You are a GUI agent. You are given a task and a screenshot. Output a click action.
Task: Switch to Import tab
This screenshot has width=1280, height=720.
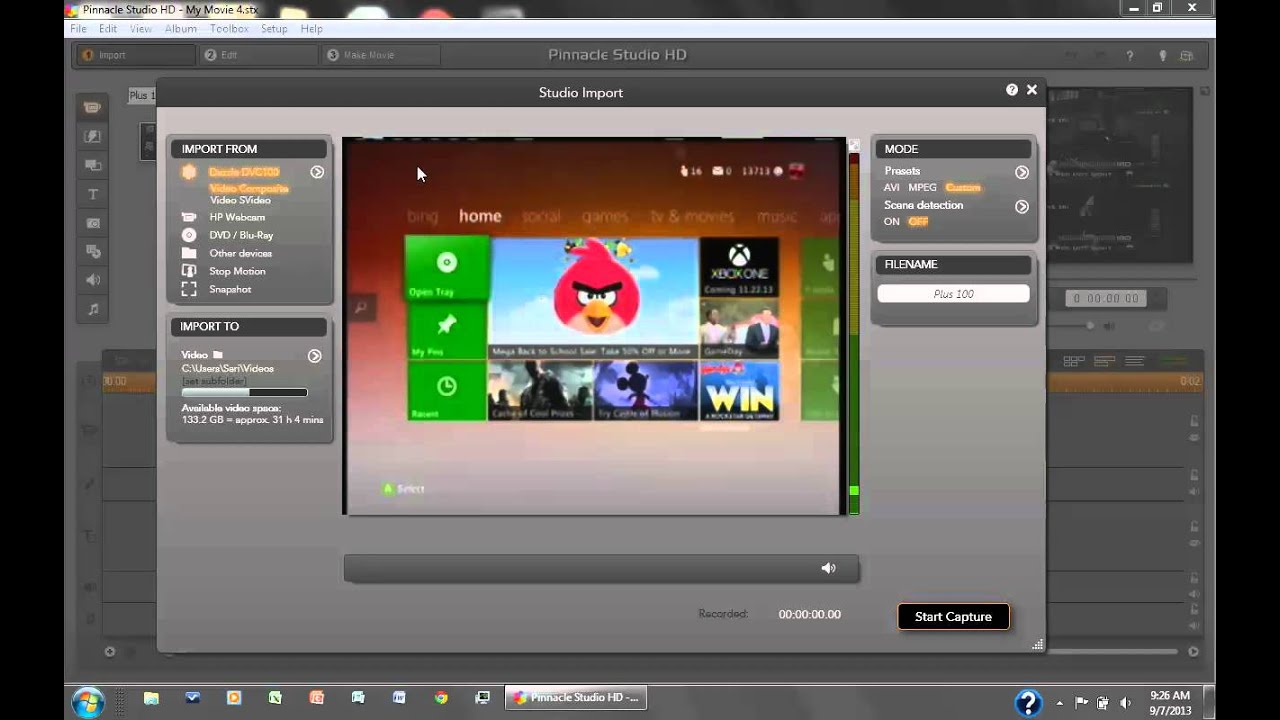[134, 55]
